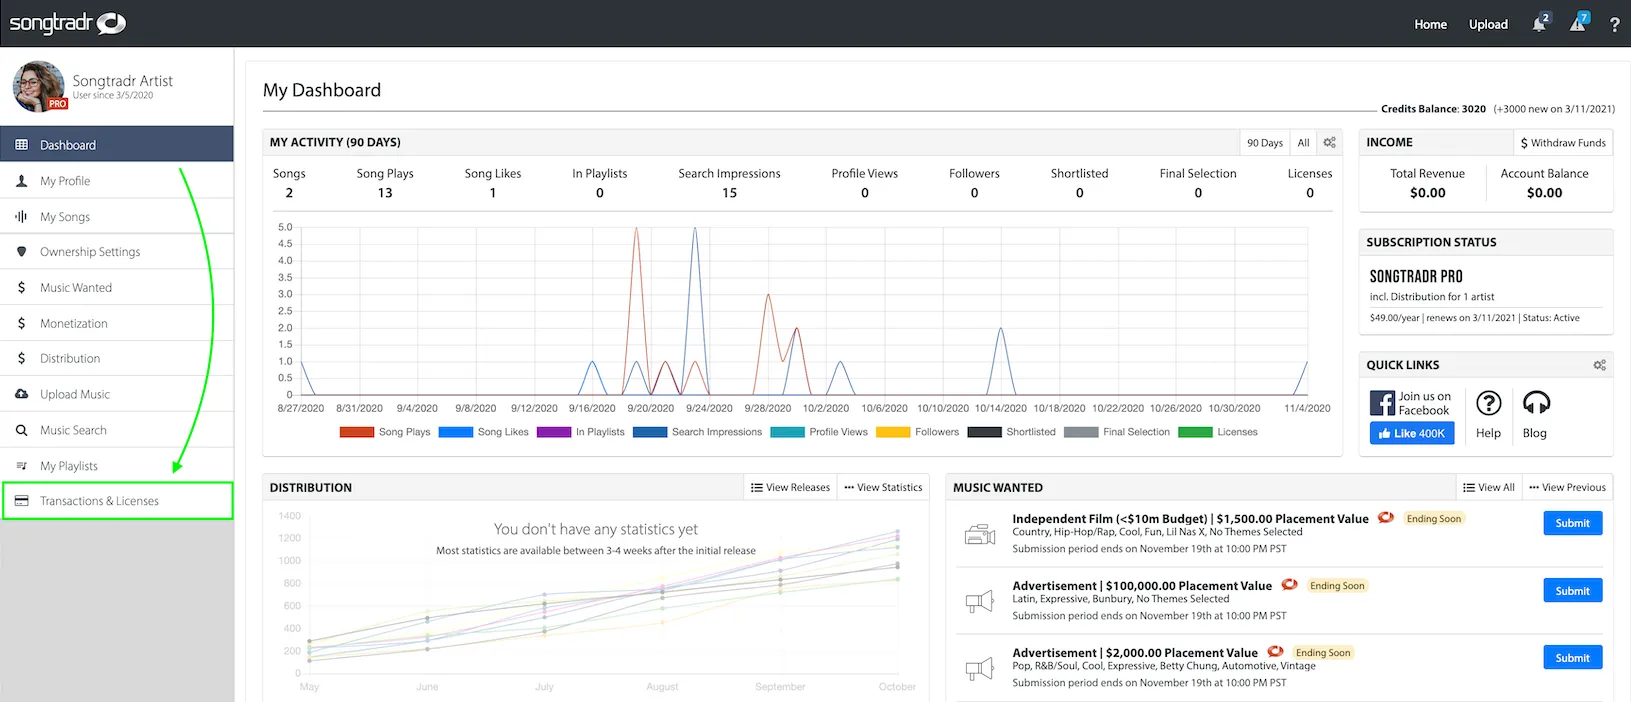Screen dimensions: 1631x702
Task: Open the View Previous ellipsis menu
Action: point(1567,488)
